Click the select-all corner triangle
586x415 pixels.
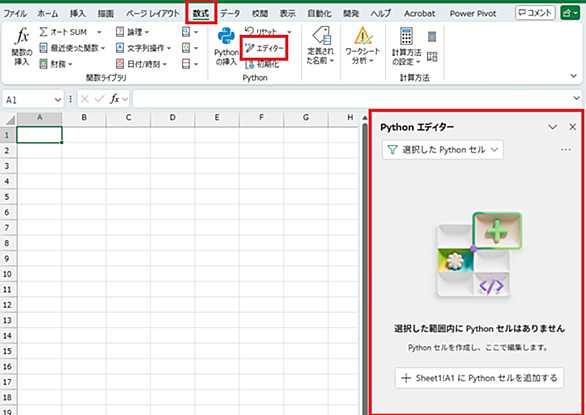9,120
